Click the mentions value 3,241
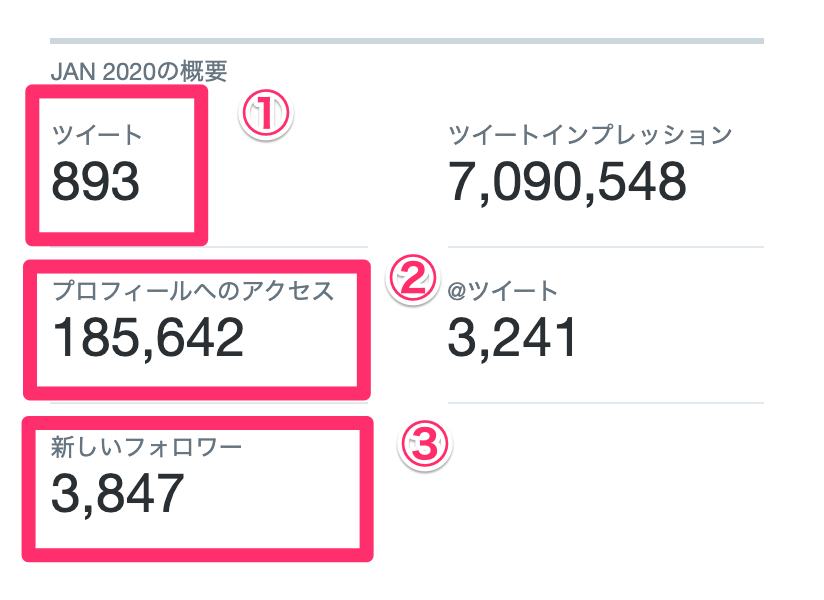The height and width of the screenshot is (600, 824). [512, 338]
